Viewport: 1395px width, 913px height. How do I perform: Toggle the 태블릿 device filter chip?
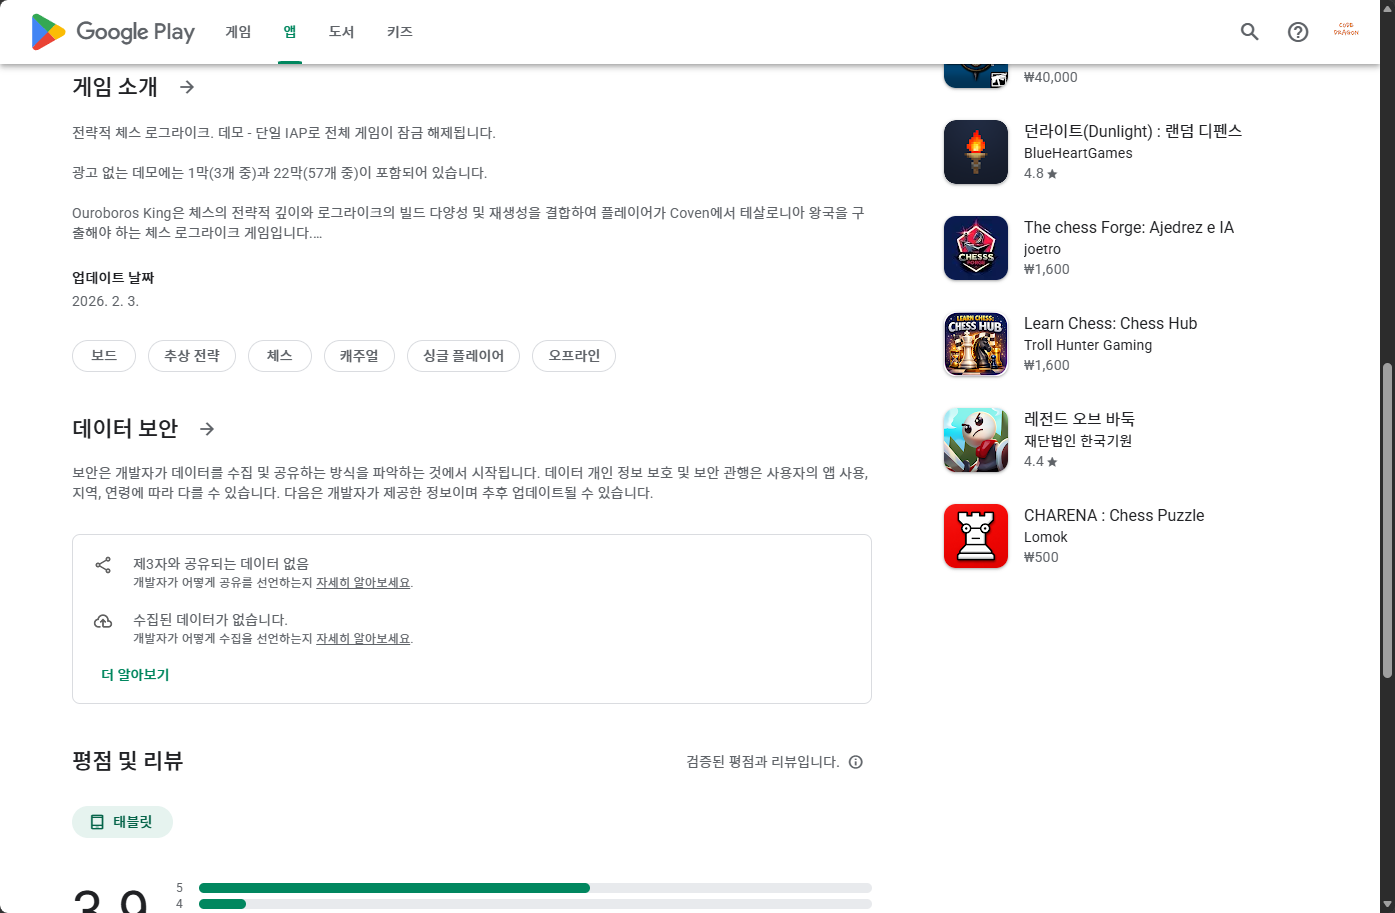(x=122, y=822)
